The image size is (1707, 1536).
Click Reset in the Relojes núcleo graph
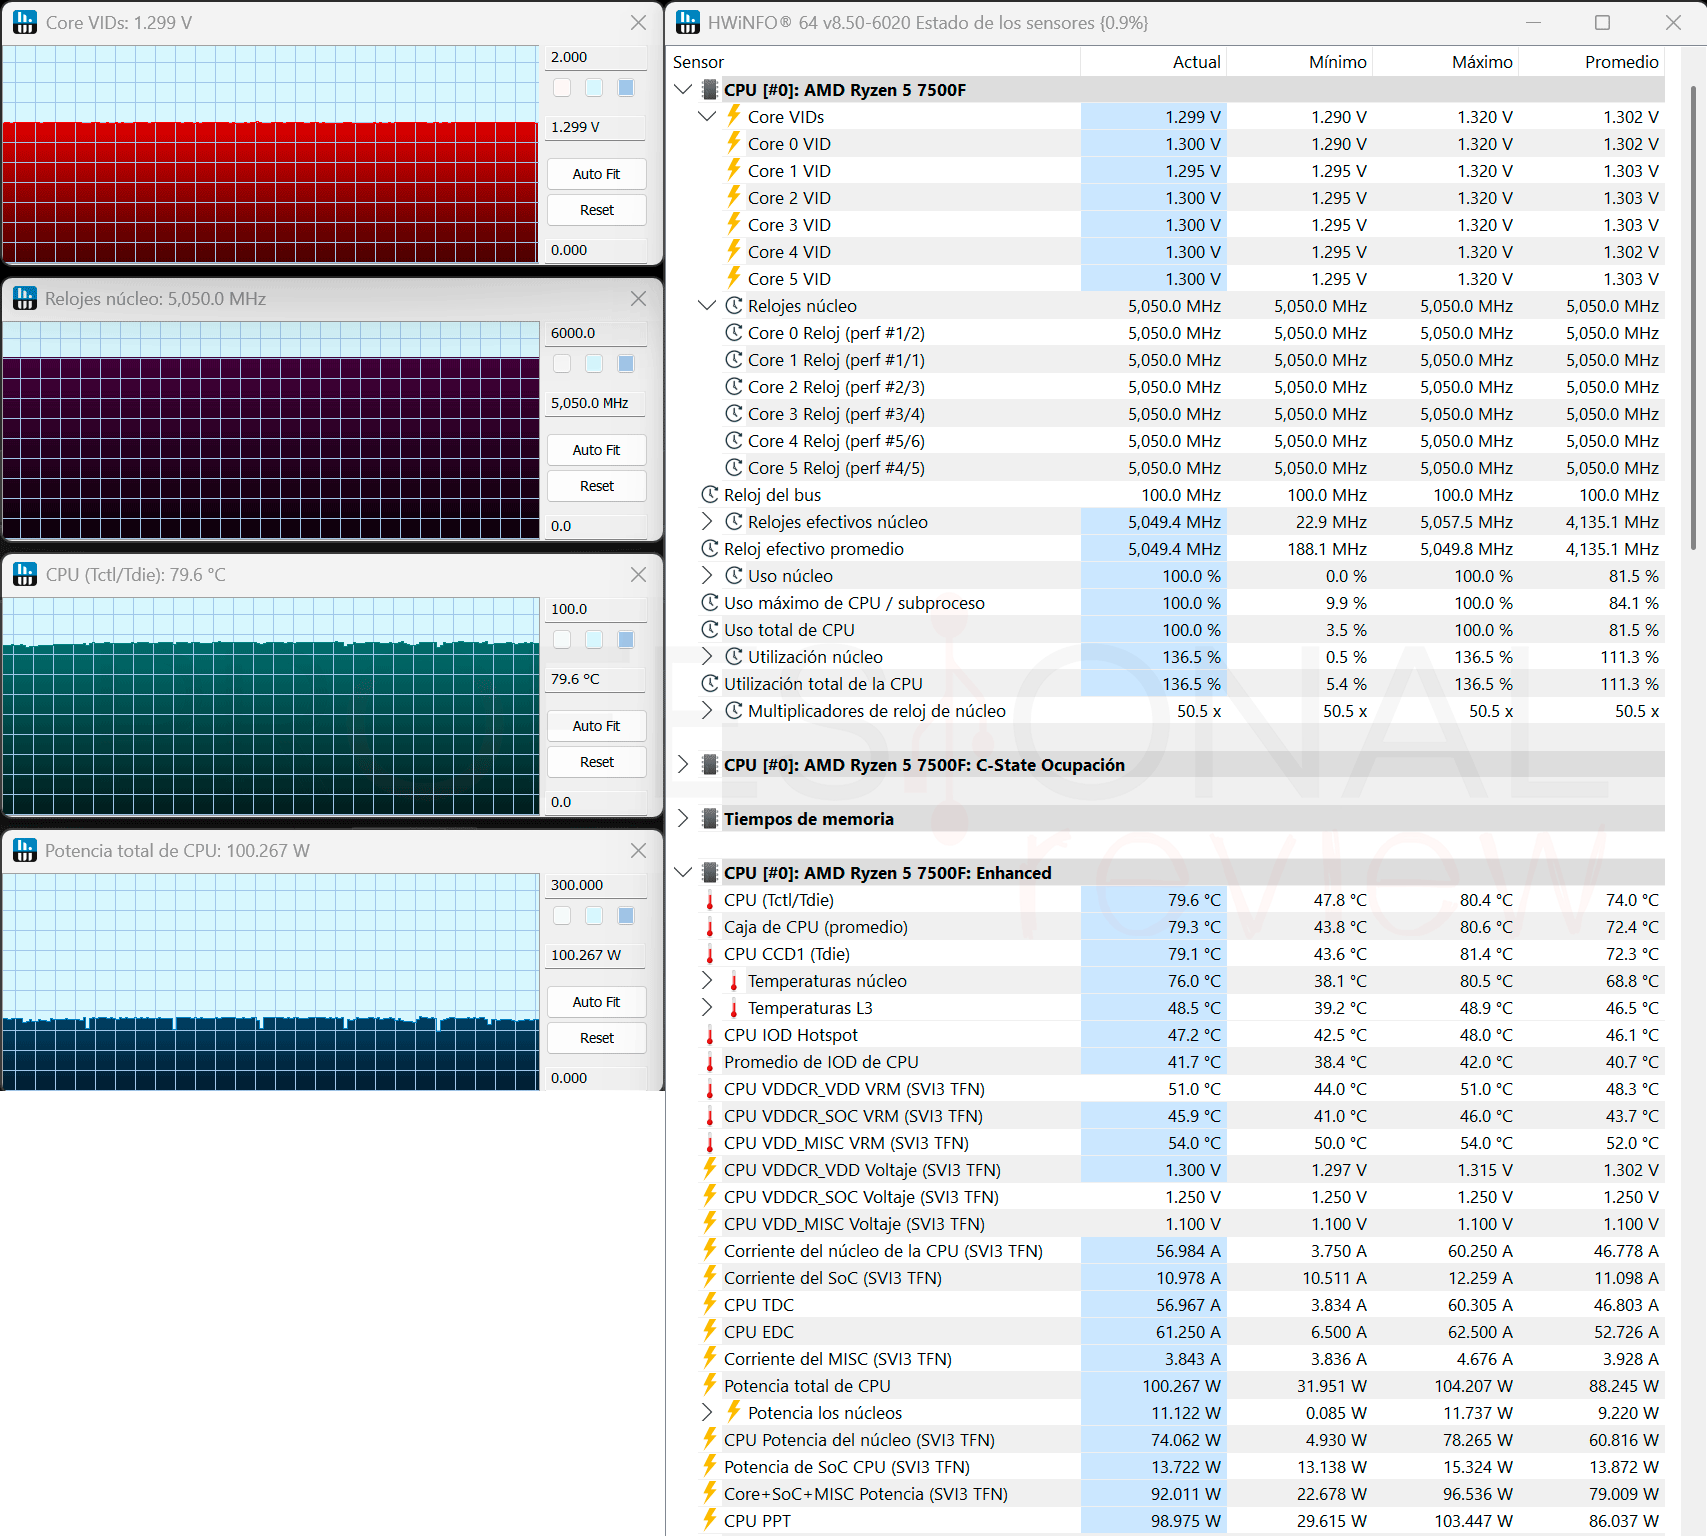596,486
